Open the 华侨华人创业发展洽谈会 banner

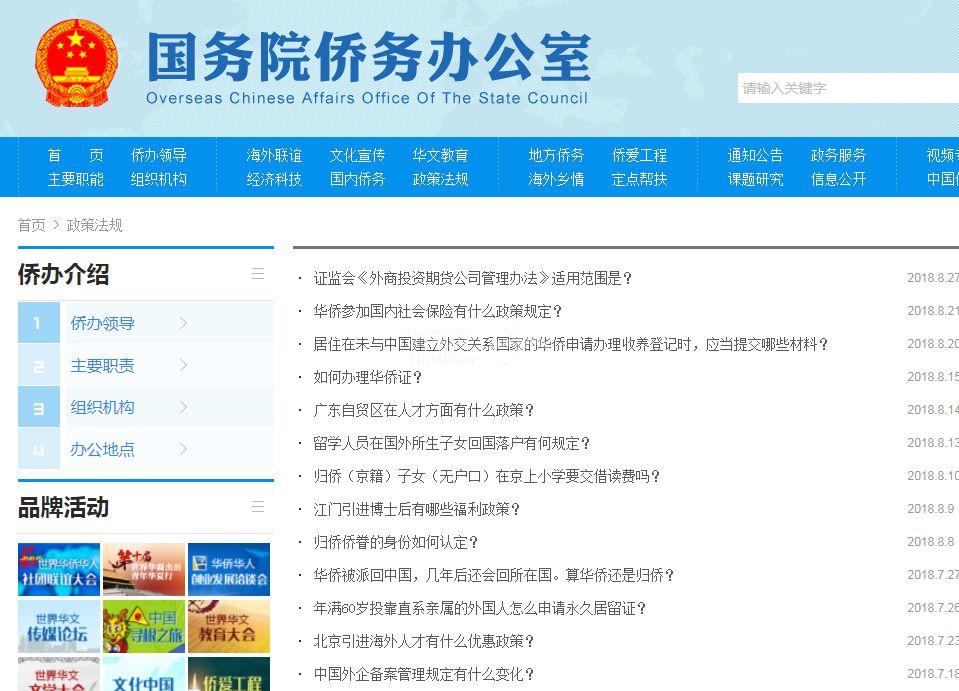pos(229,569)
